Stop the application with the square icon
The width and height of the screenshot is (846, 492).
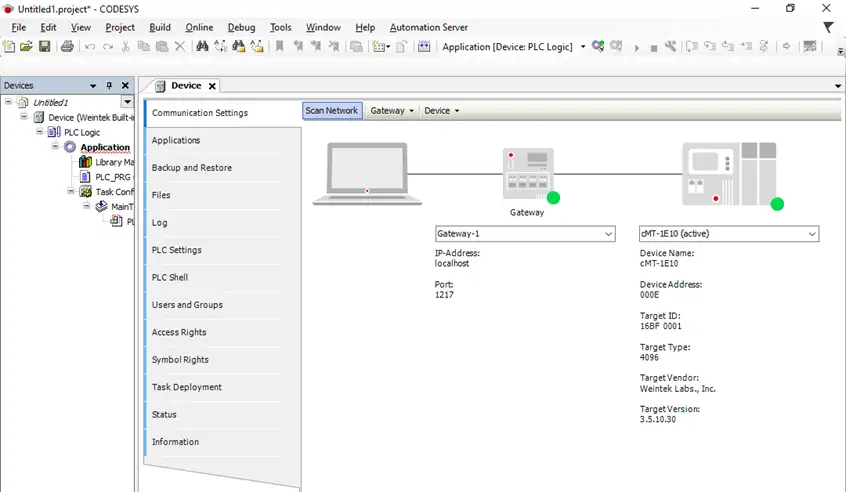pos(654,49)
